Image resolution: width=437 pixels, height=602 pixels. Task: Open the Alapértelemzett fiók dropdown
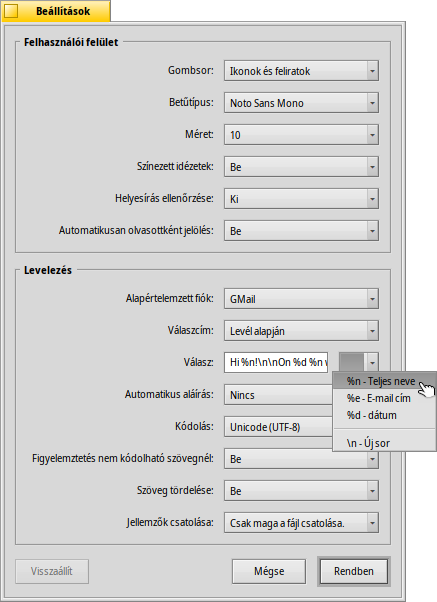click(301, 299)
